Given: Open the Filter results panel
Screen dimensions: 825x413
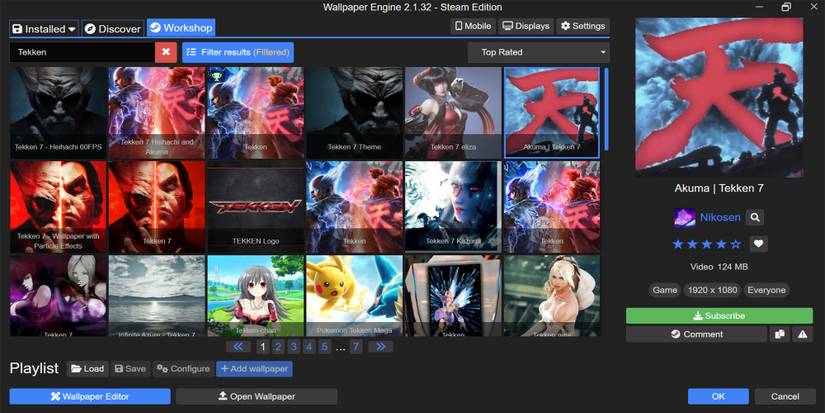Looking at the screenshot, I should click(x=238, y=52).
